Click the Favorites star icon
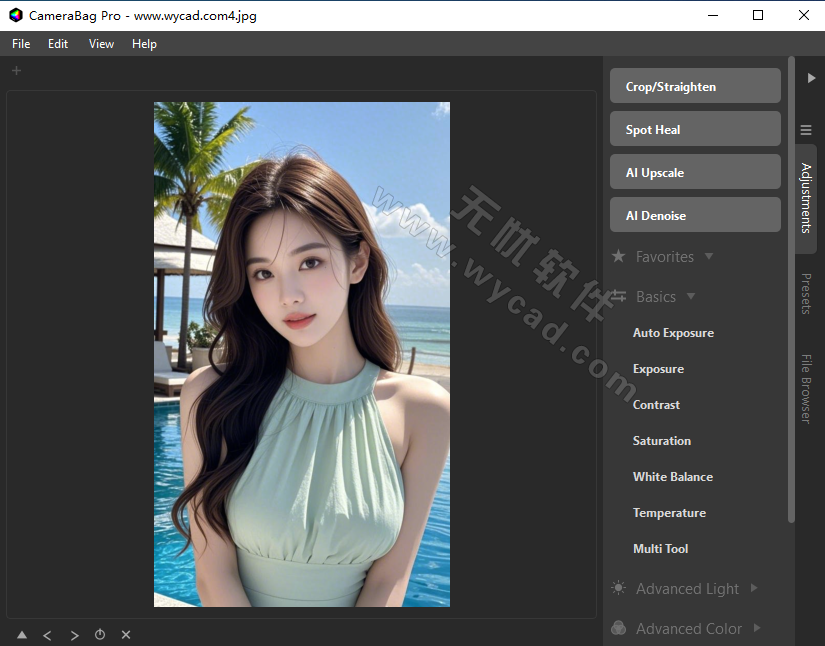This screenshot has width=825, height=646. pyautogui.click(x=619, y=256)
